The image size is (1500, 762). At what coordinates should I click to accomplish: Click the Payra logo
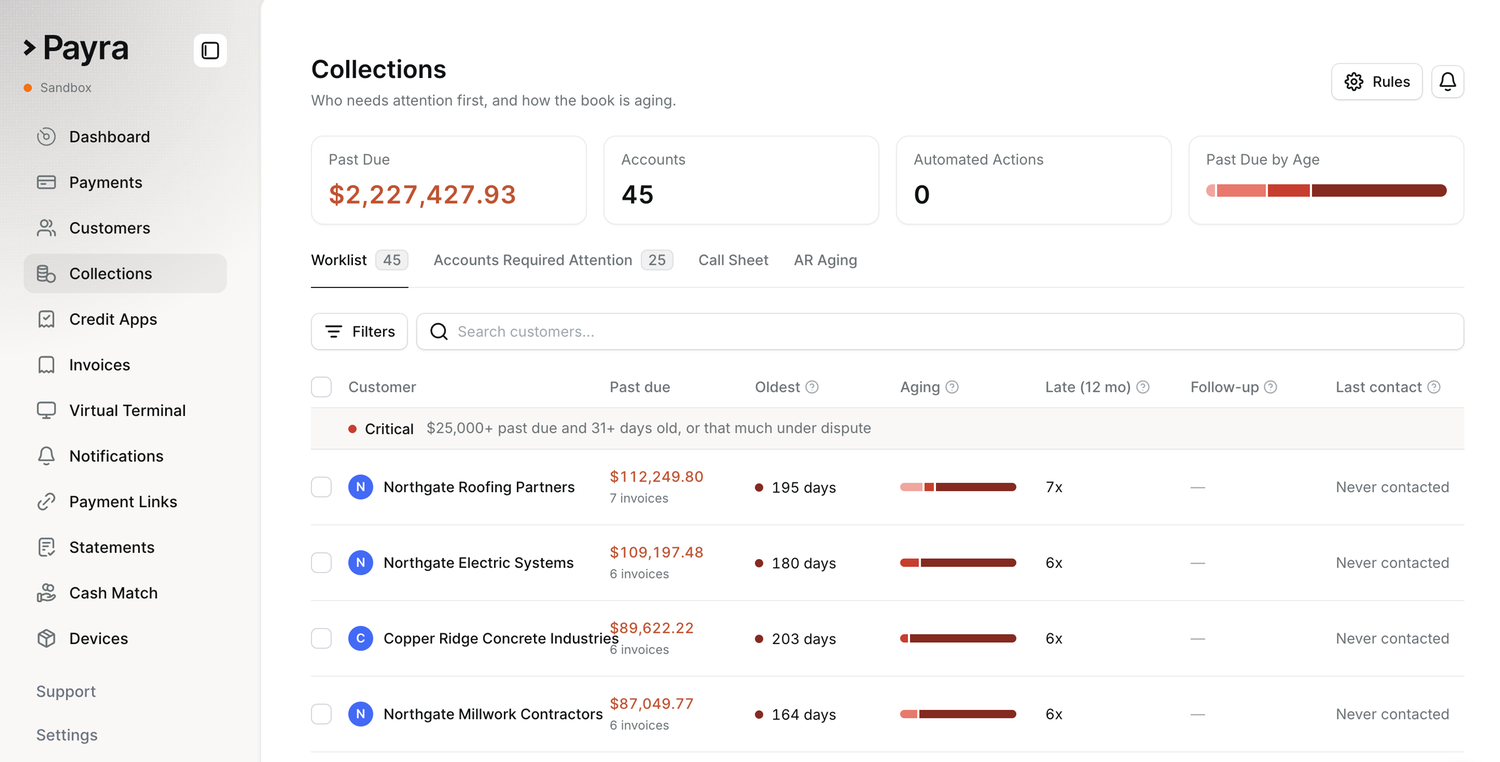[x=76, y=48]
